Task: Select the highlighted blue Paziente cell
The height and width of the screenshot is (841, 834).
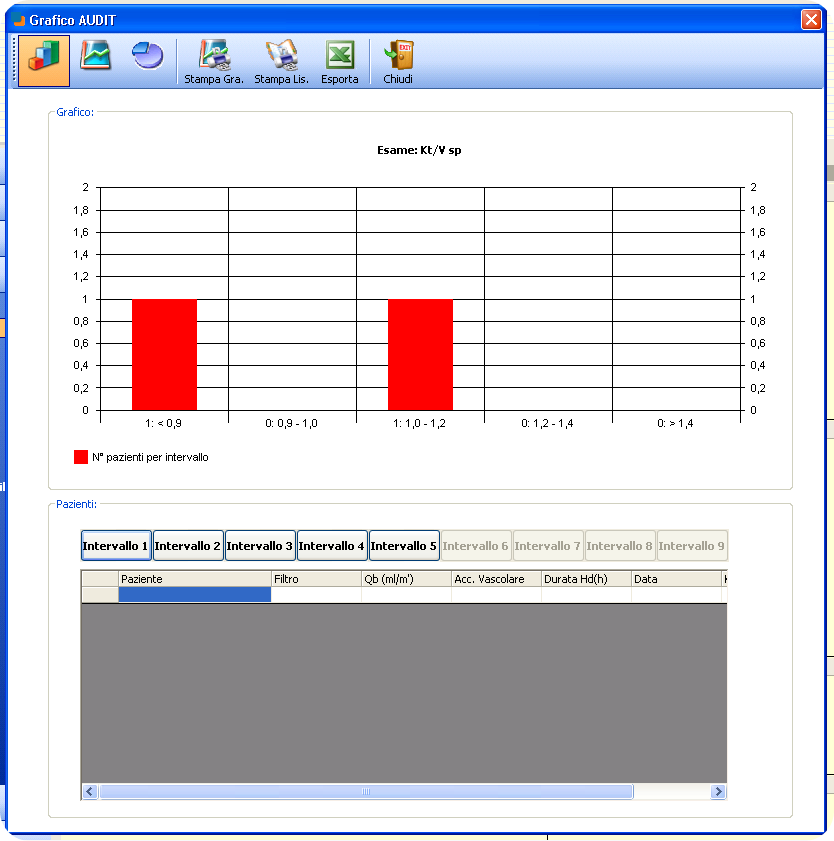Action: click(x=195, y=594)
